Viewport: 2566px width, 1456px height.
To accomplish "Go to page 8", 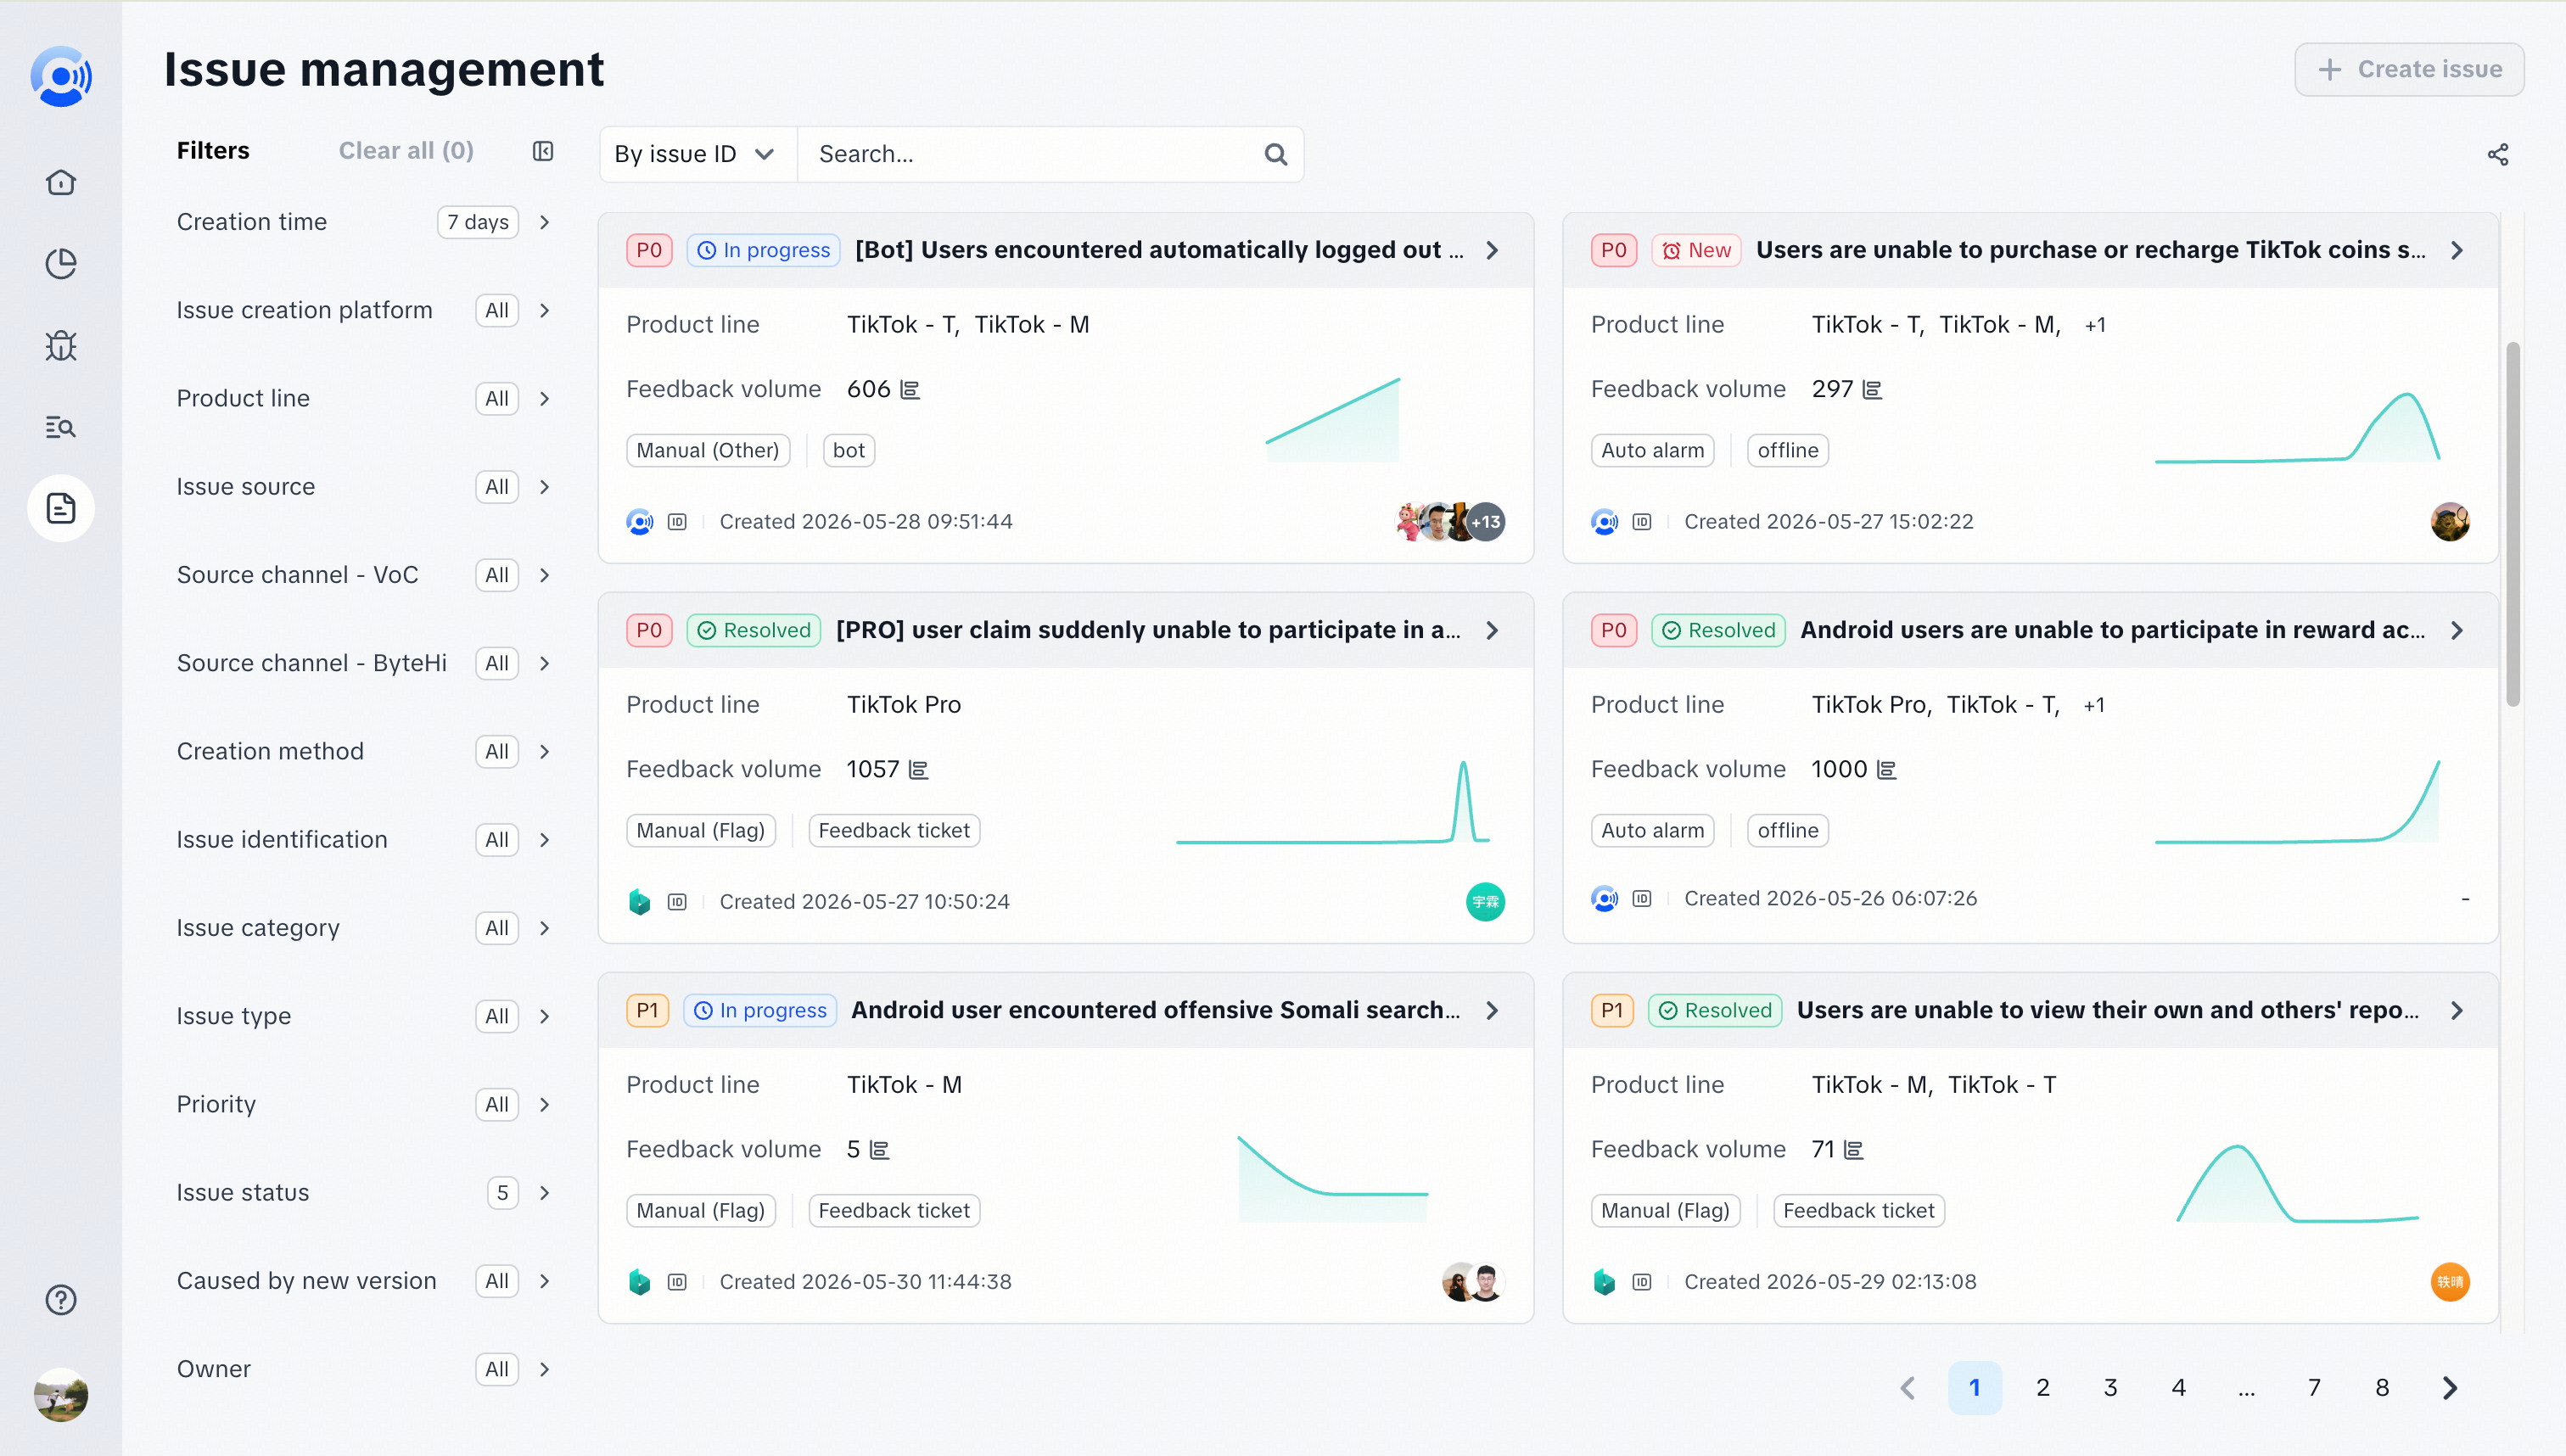I will [2382, 1387].
